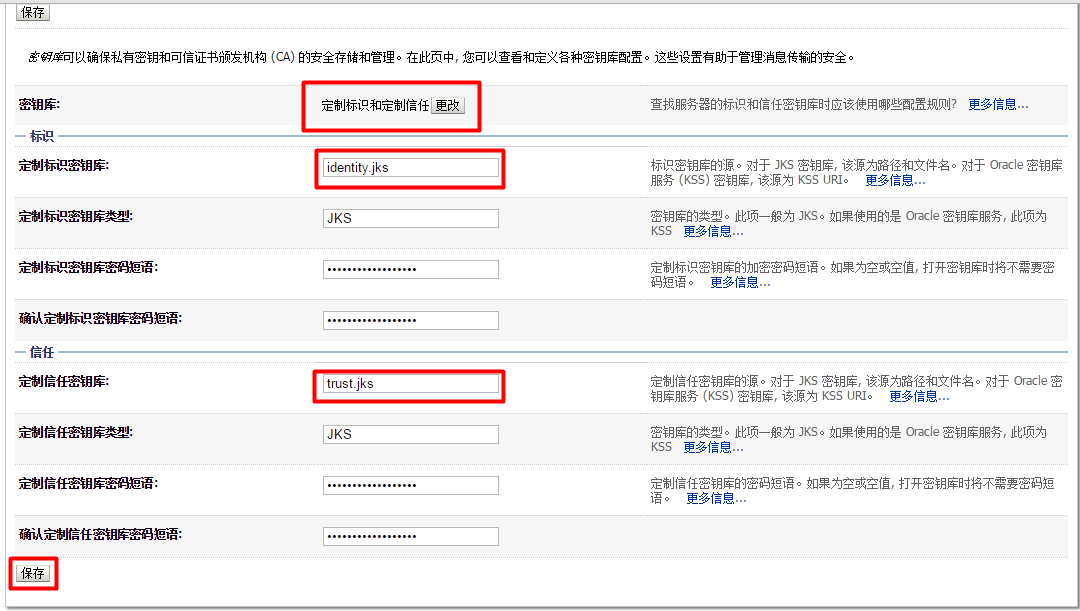Click the 更改 button next to 定制标识和定制信任
The width and height of the screenshot is (1080, 611).
[448, 105]
